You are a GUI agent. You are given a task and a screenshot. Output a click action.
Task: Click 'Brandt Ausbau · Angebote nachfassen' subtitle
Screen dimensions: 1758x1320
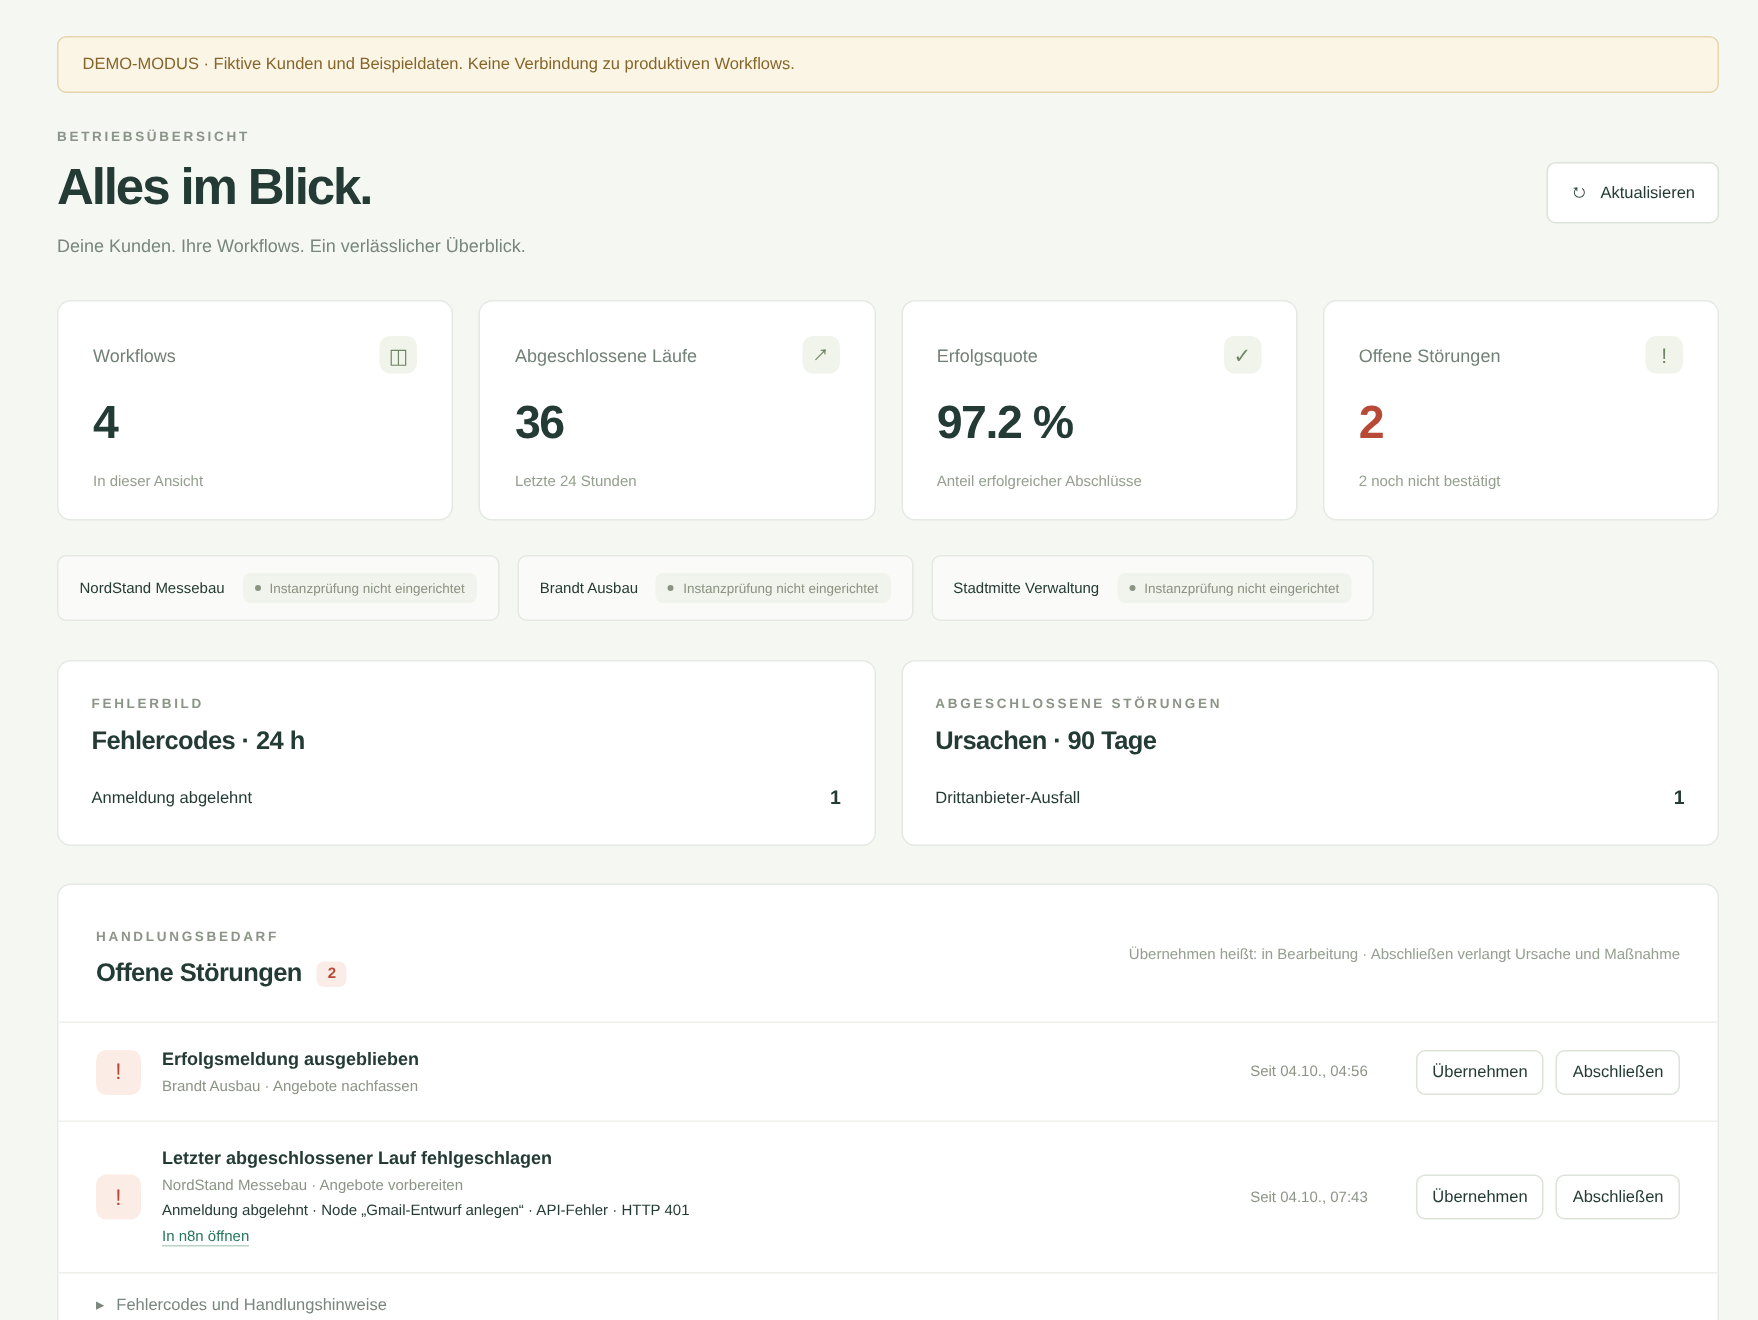tap(290, 1086)
